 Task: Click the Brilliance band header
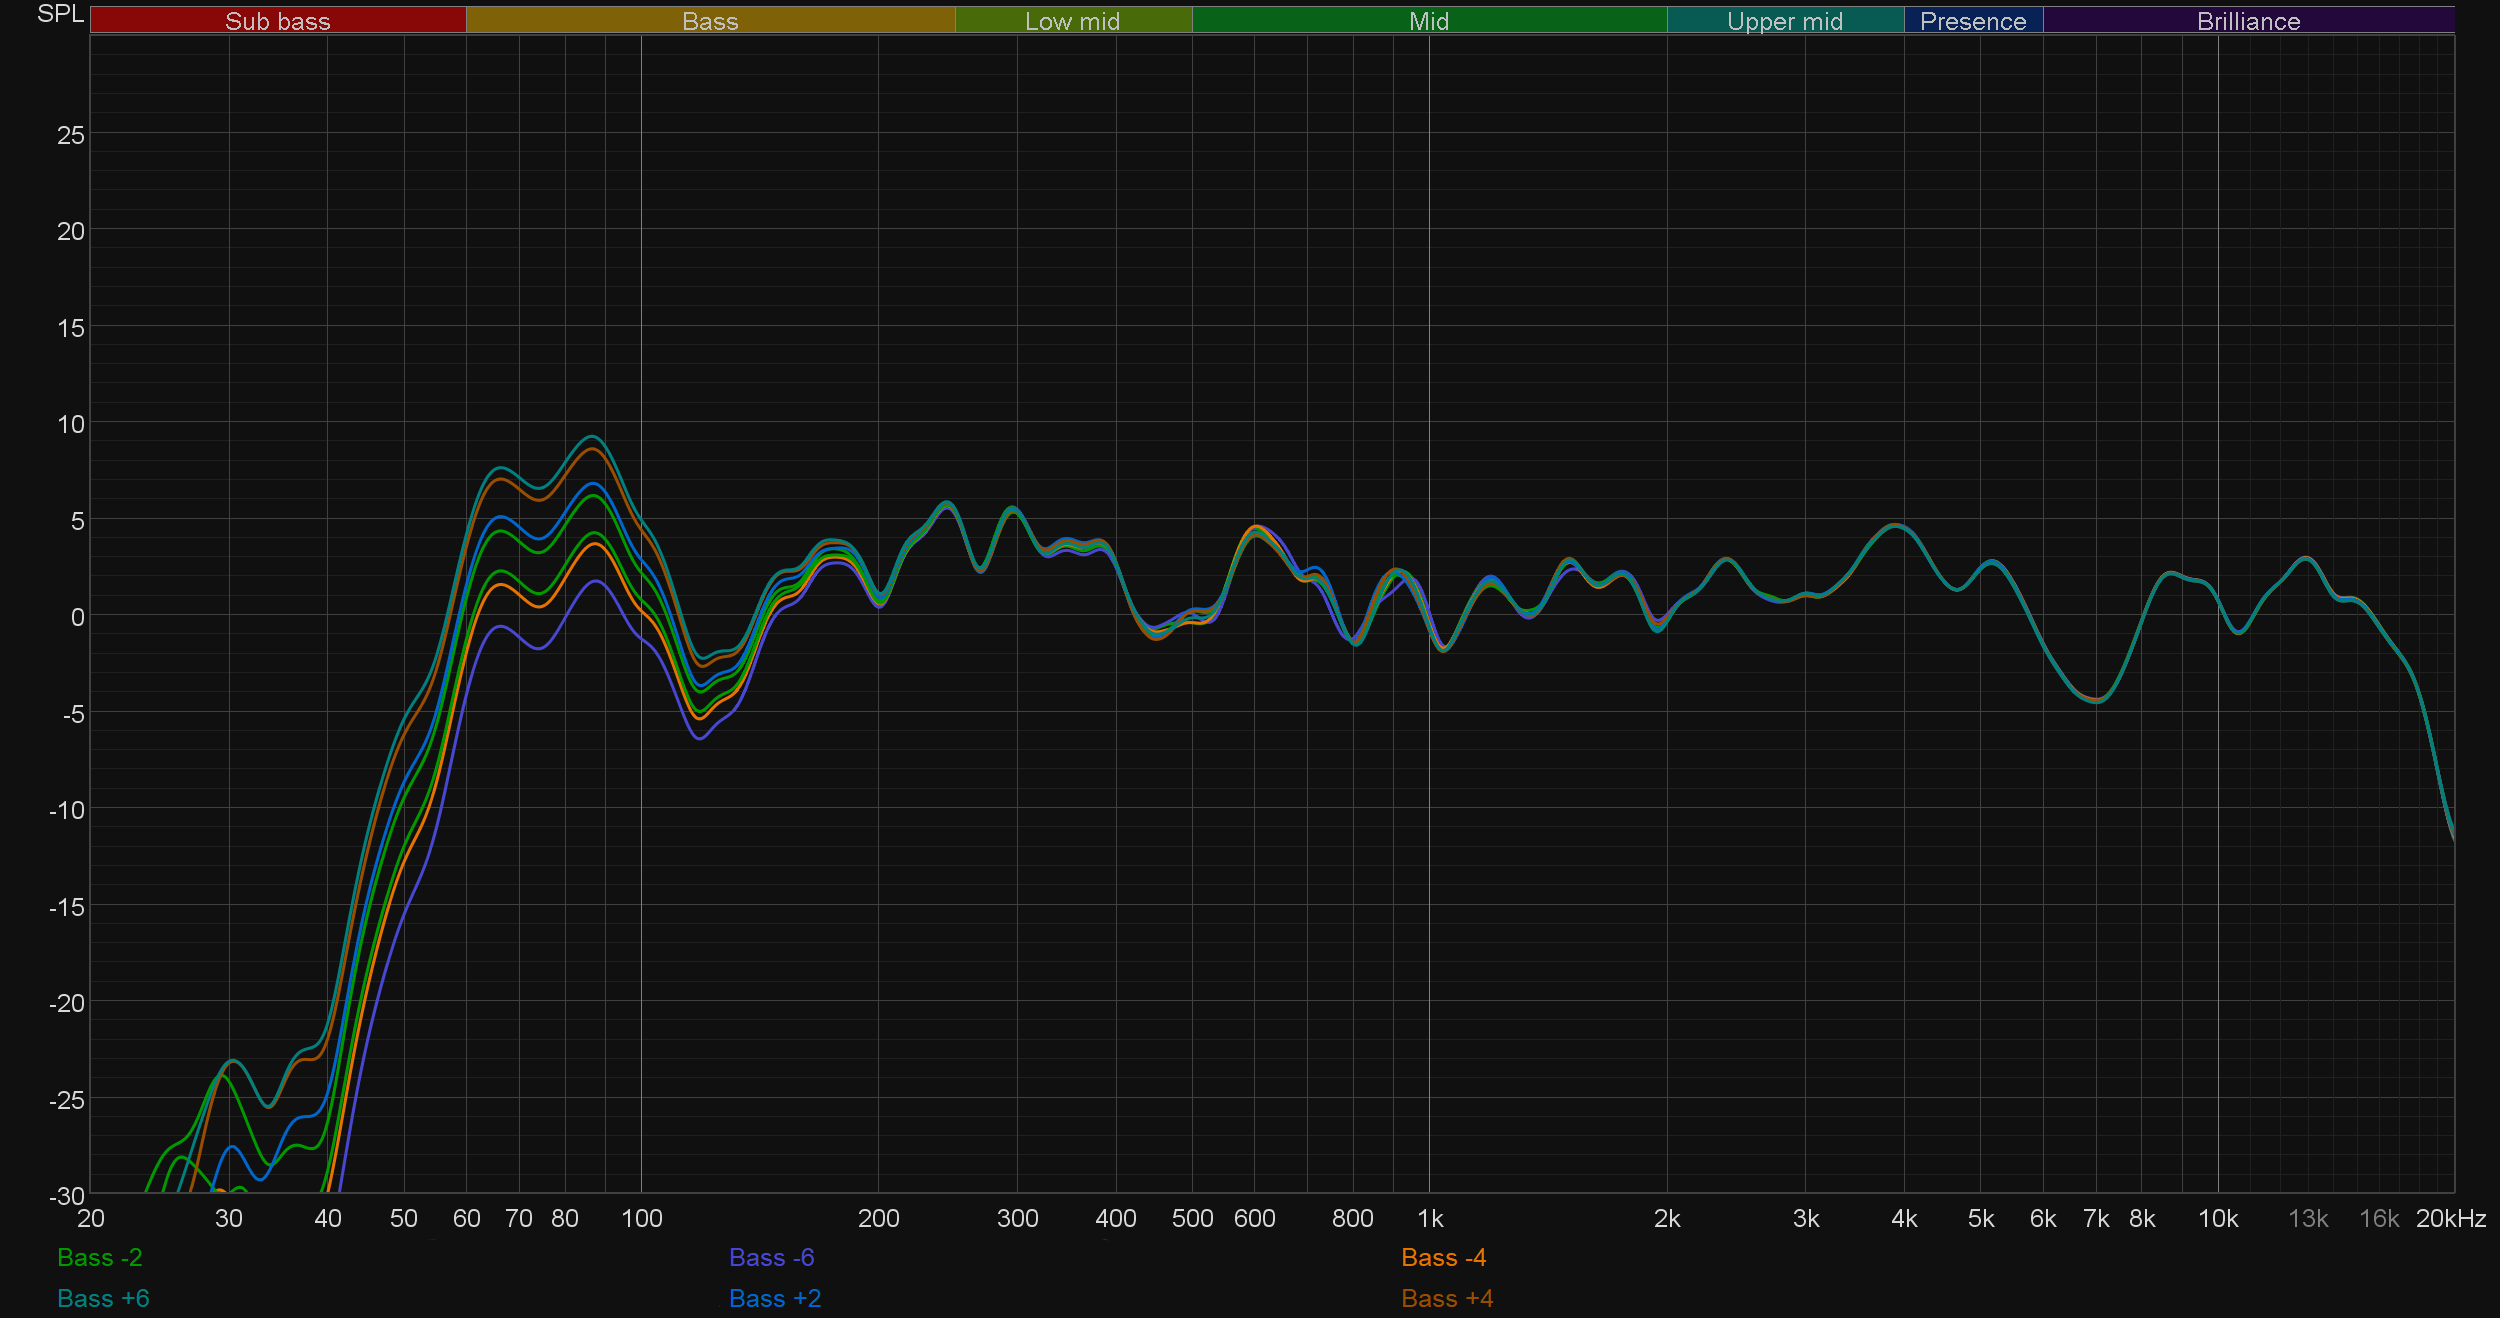[2248, 21]
